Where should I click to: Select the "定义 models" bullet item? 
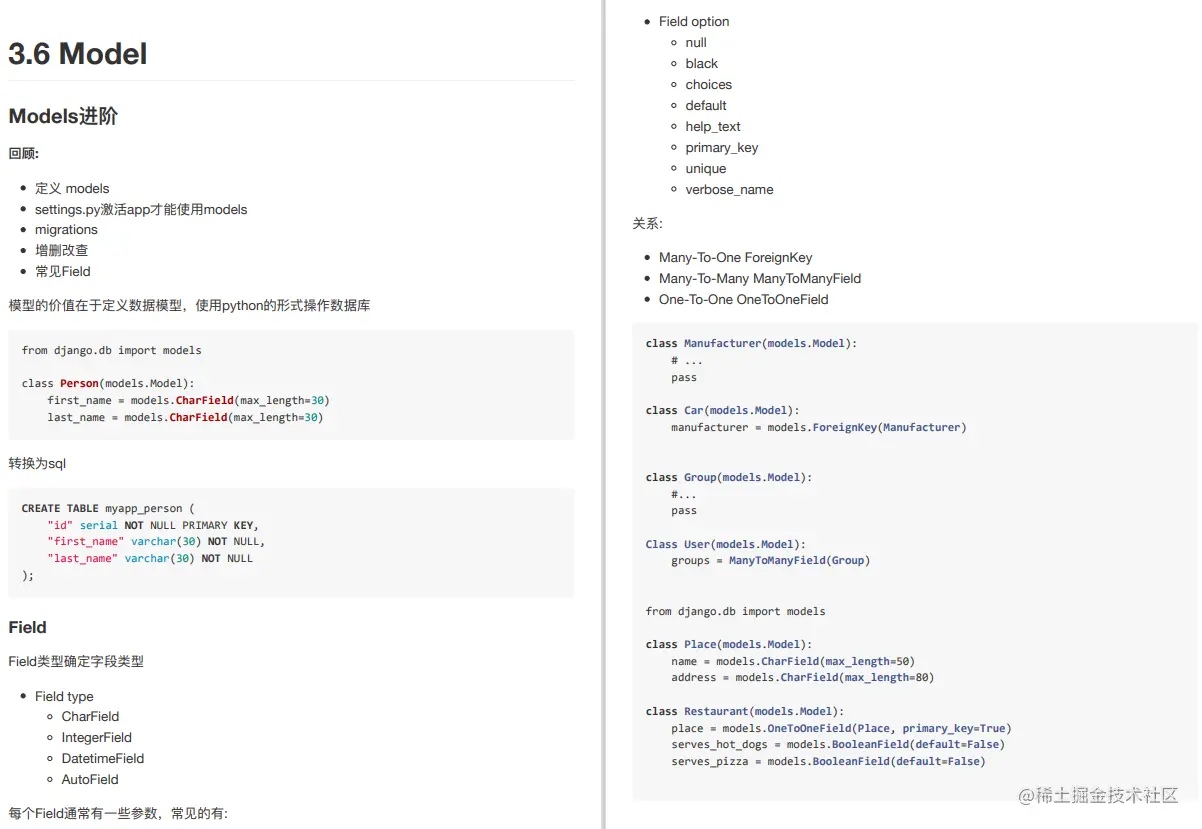point(72,188)
